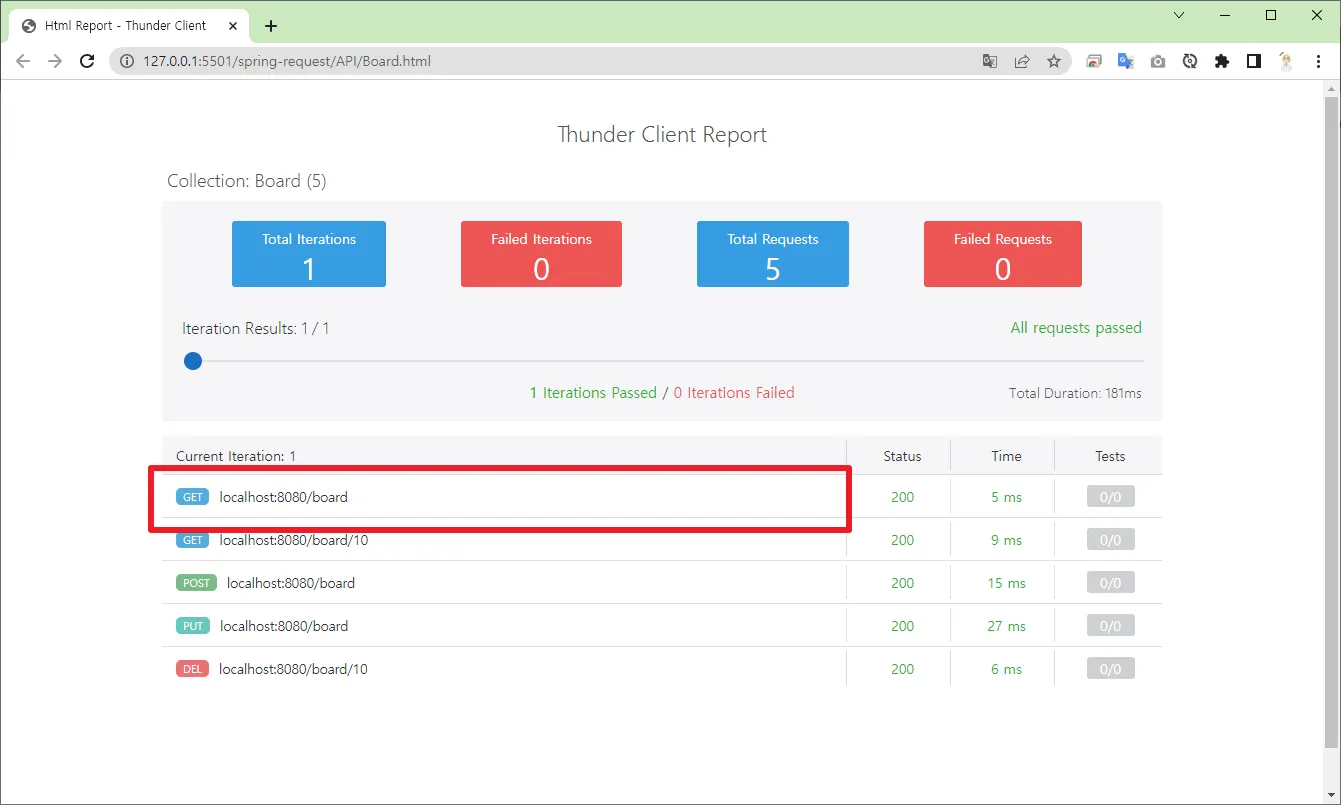Bookmark this page with the star icon
The width and height of the screenshot is (1341, 805).
tap(1054, 61)
